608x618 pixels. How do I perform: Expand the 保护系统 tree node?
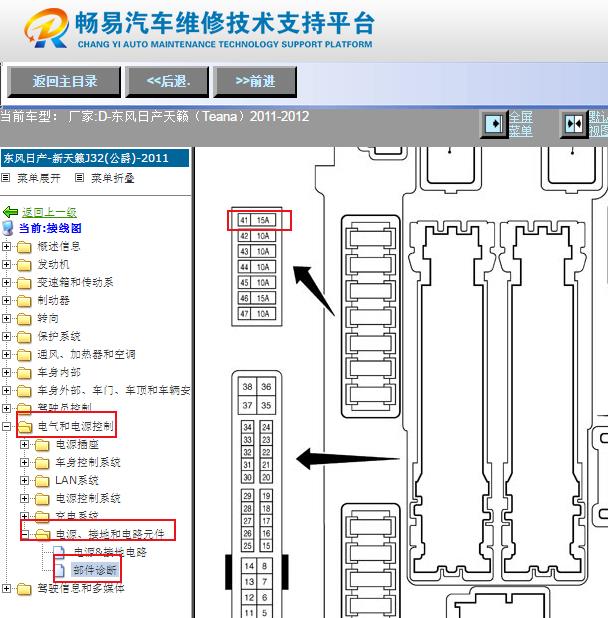click(x=6, y=336)
